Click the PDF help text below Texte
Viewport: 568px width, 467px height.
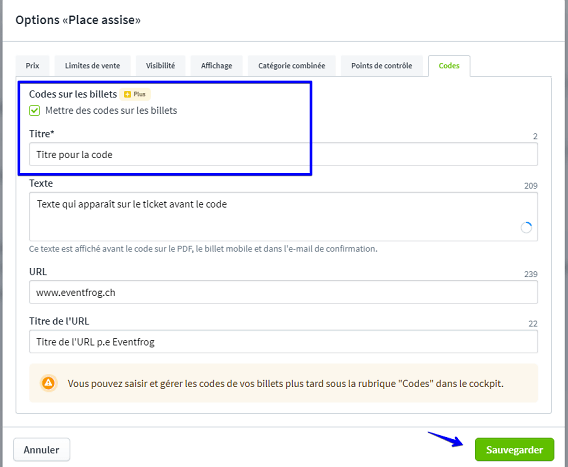tap(203, 249)
